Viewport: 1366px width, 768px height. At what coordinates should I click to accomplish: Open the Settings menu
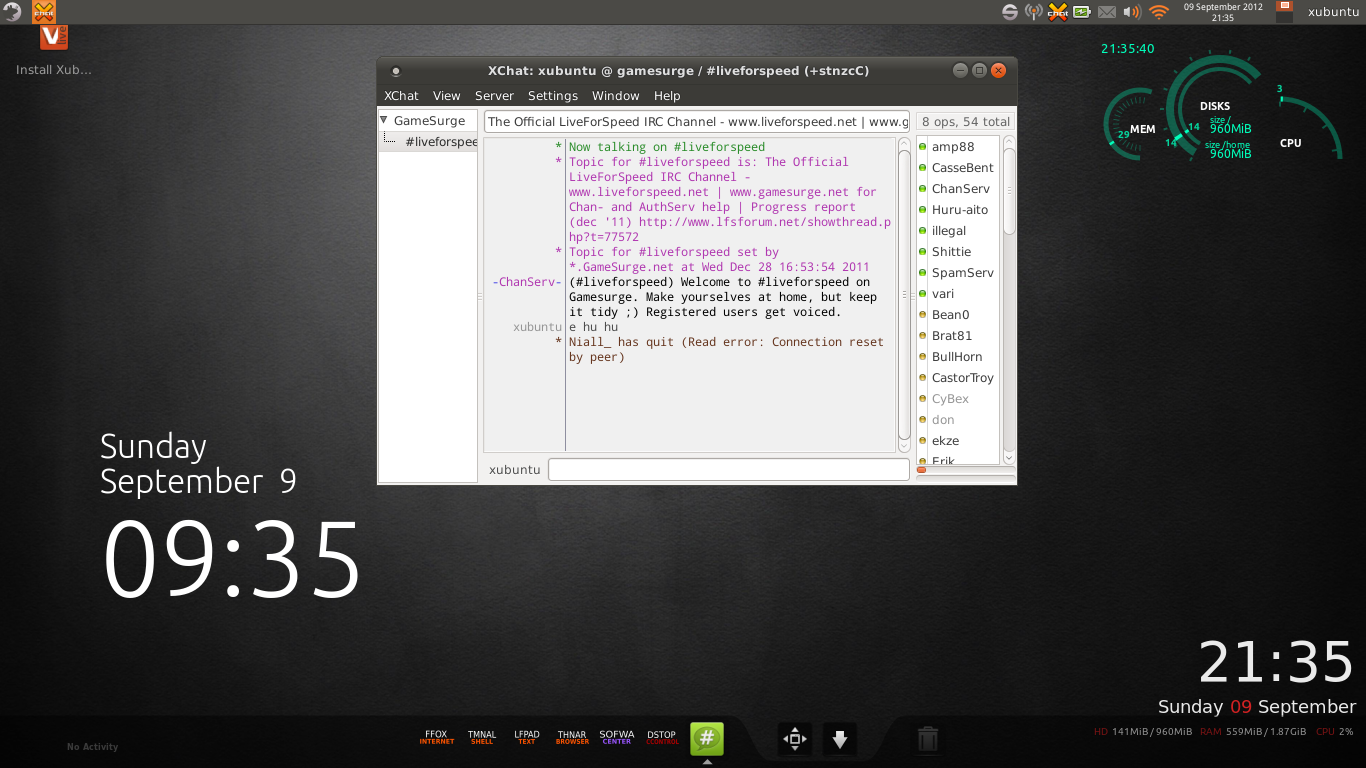pyautogui.click(x=553, y=96)
